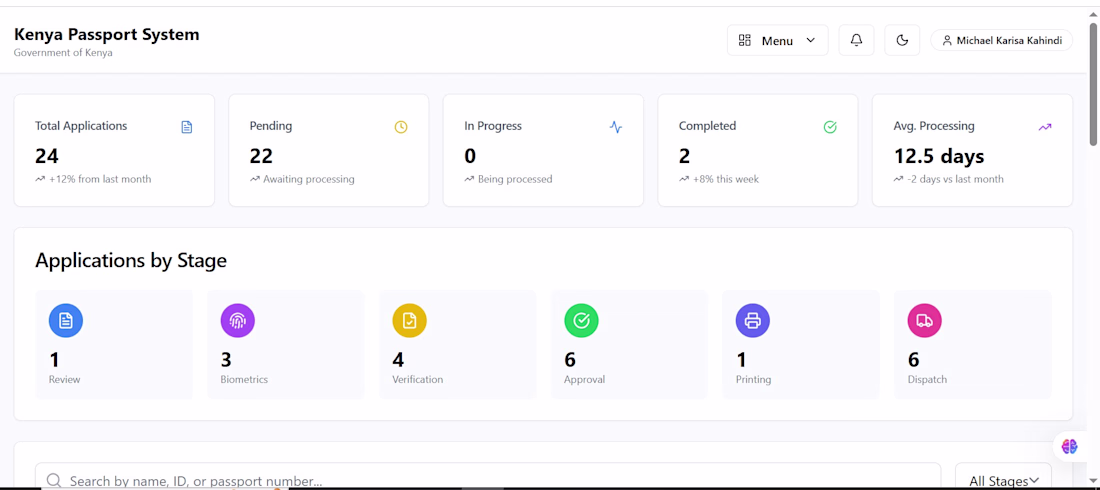Image resolution: width=1100 pixels, height=490 pixels.
Task: Click the Total Applications document icon
Action: coord(187,127)
